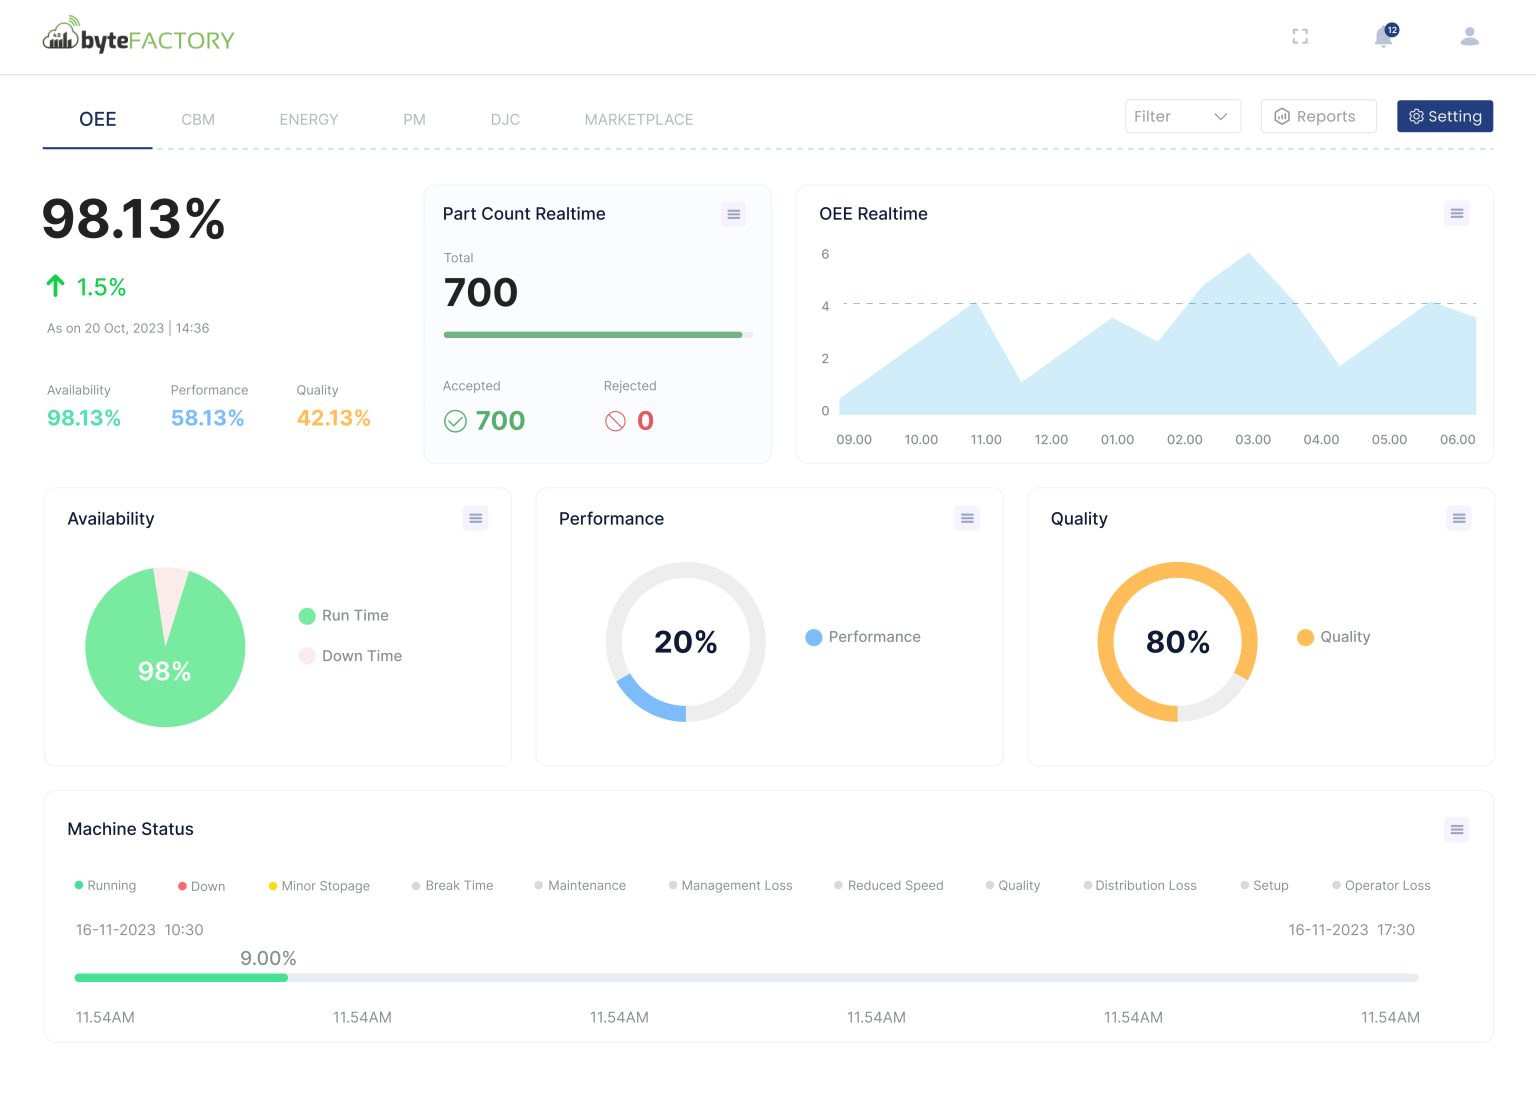Toggle fullscreen mode icon
Viewport: 1536px width, 1094px height.
click(1300, 37)
